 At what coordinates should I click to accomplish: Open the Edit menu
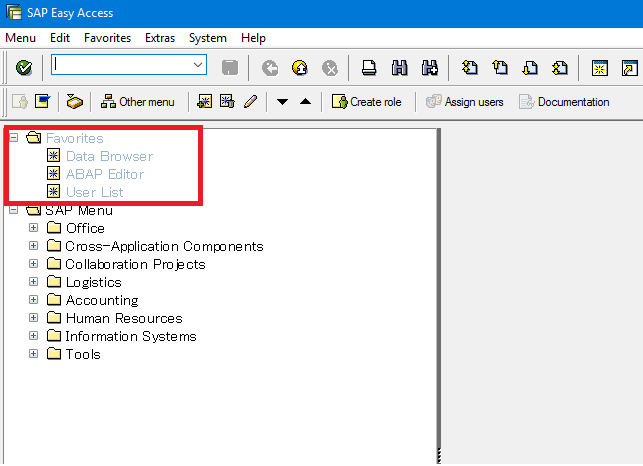coord(60,38)
